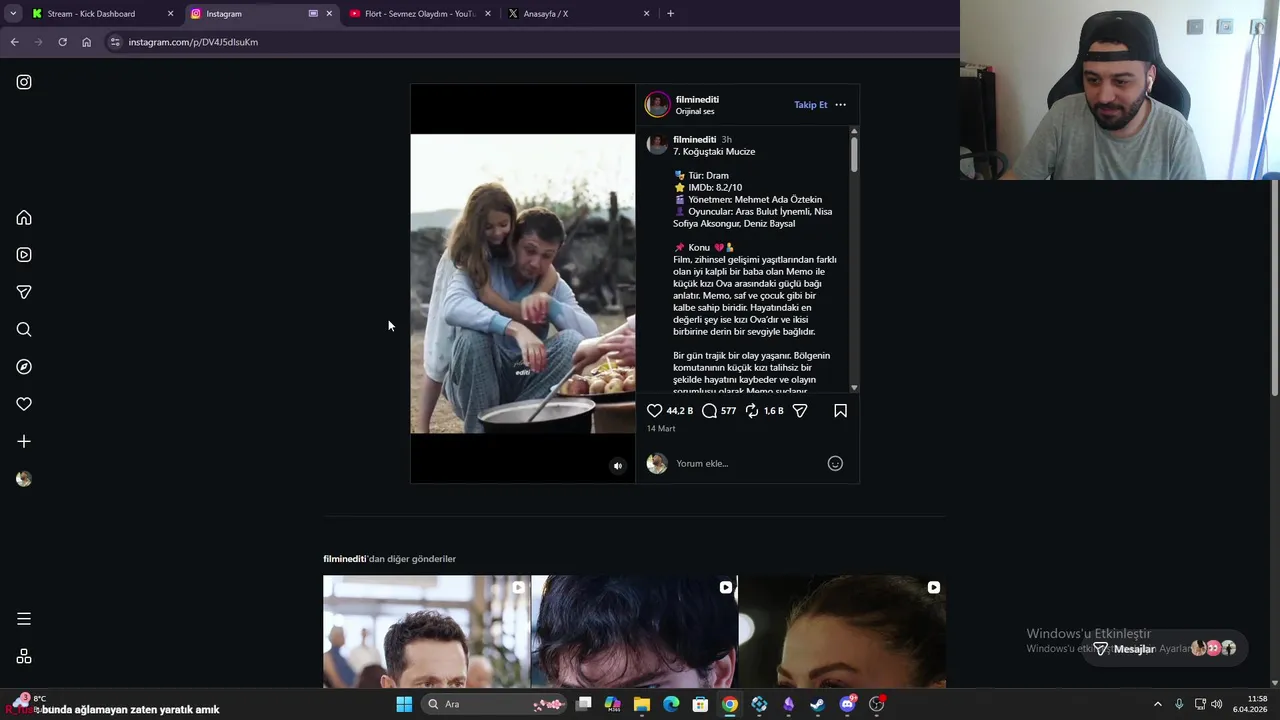
Task: Open Reels from the sidebar
Action: tap(24, 255)
